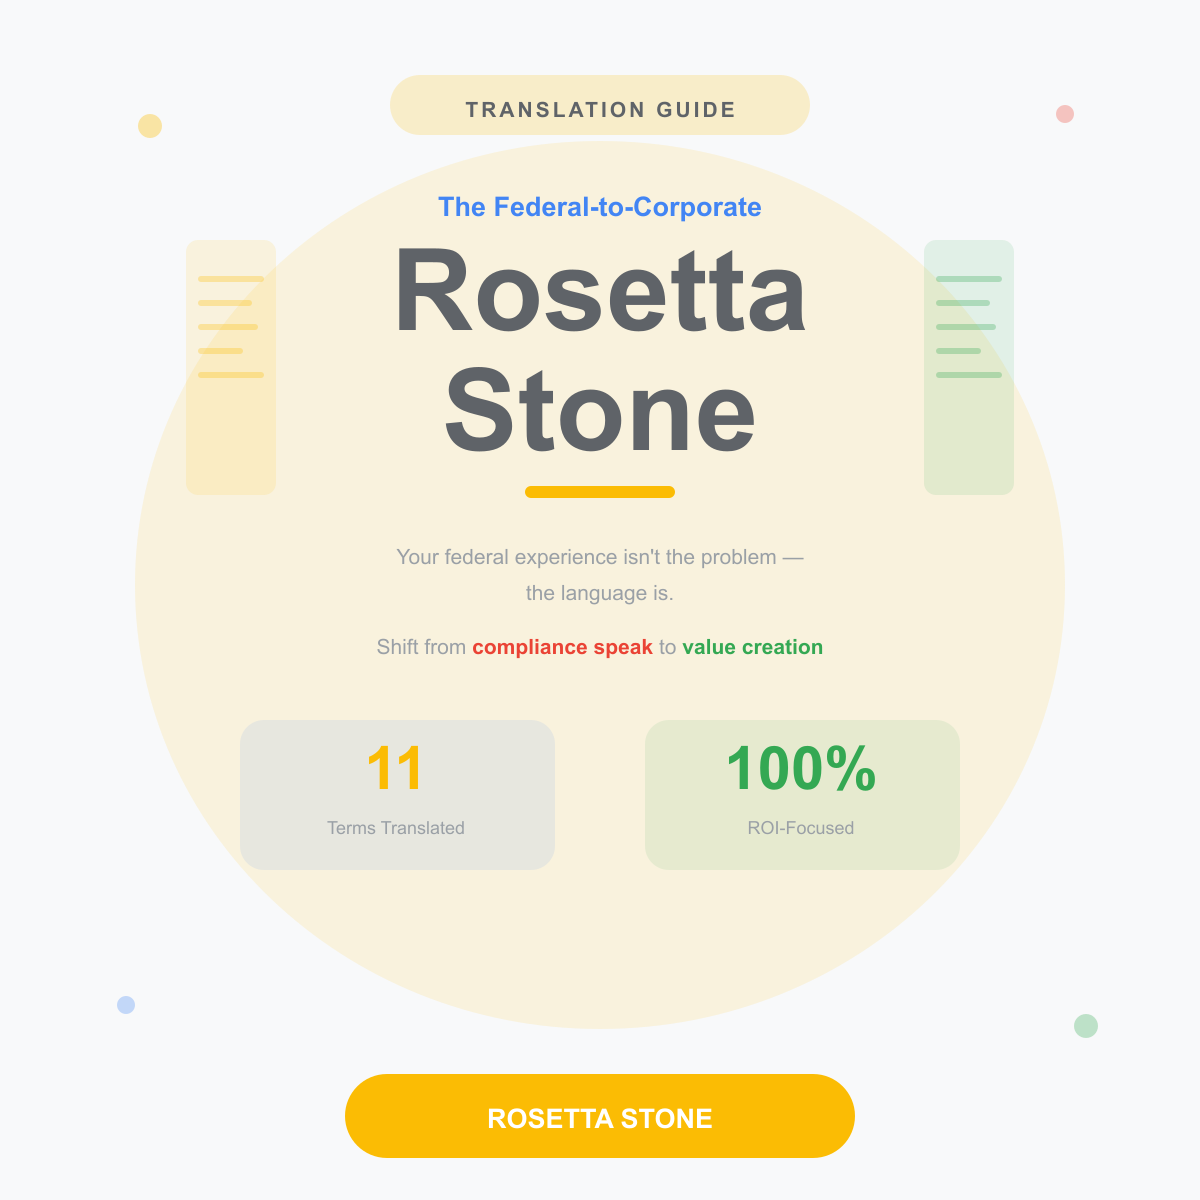The image size is (1200, 1200).
Task: Click the yellow dot in upper left
Action: click(x=150, y=126)
